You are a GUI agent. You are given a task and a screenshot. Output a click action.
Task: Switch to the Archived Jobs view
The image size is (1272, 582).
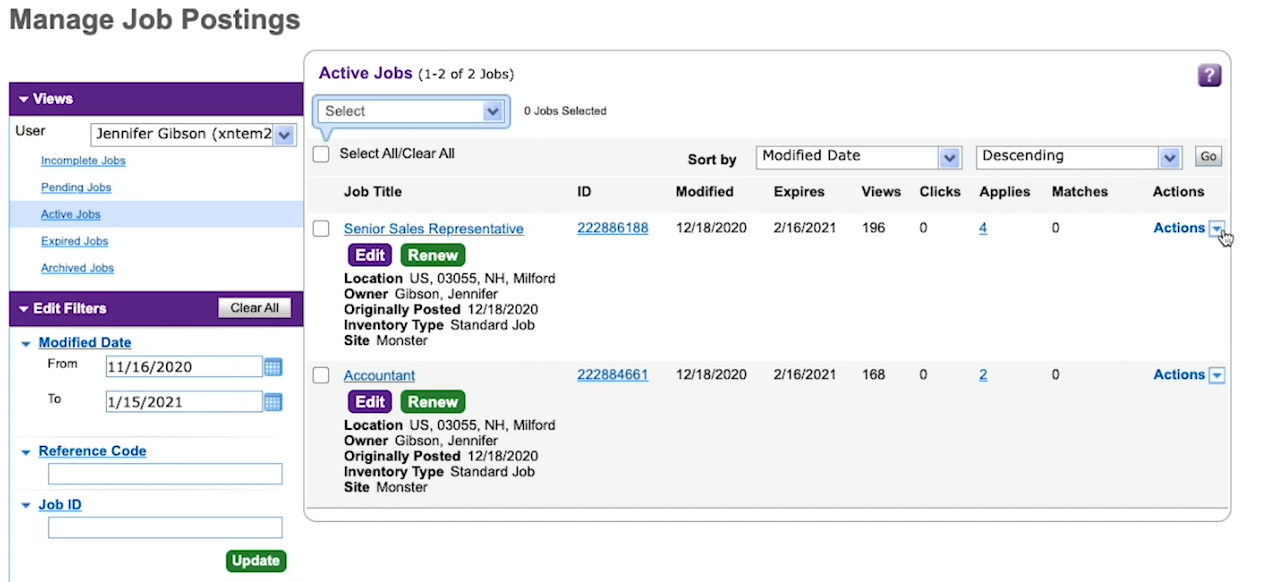pyautogui.click(x=77, y=267)
